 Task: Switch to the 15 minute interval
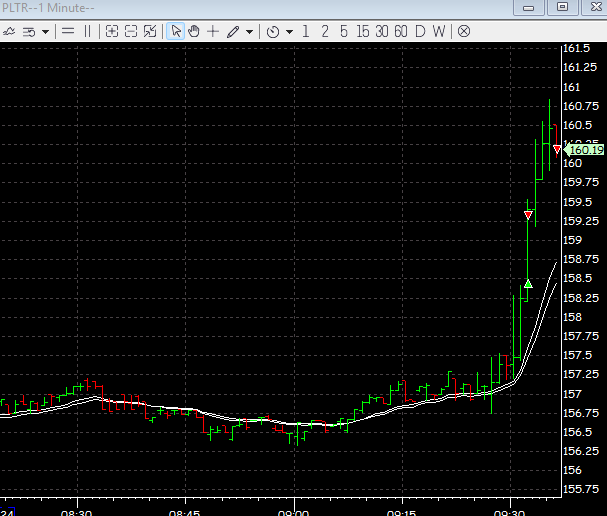[363, 31]
